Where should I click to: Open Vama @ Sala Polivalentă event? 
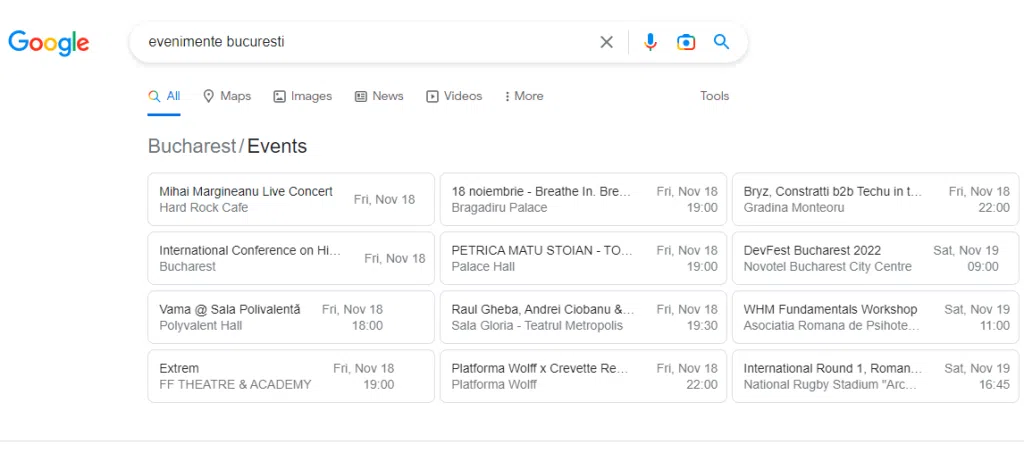click(x=291, y=317)
